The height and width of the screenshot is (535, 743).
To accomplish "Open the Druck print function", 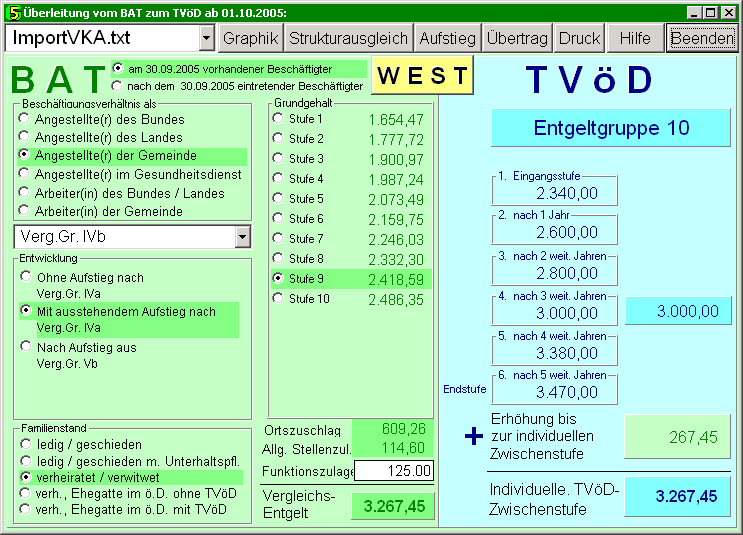I will pyautogui.click(x=580, y=38).
